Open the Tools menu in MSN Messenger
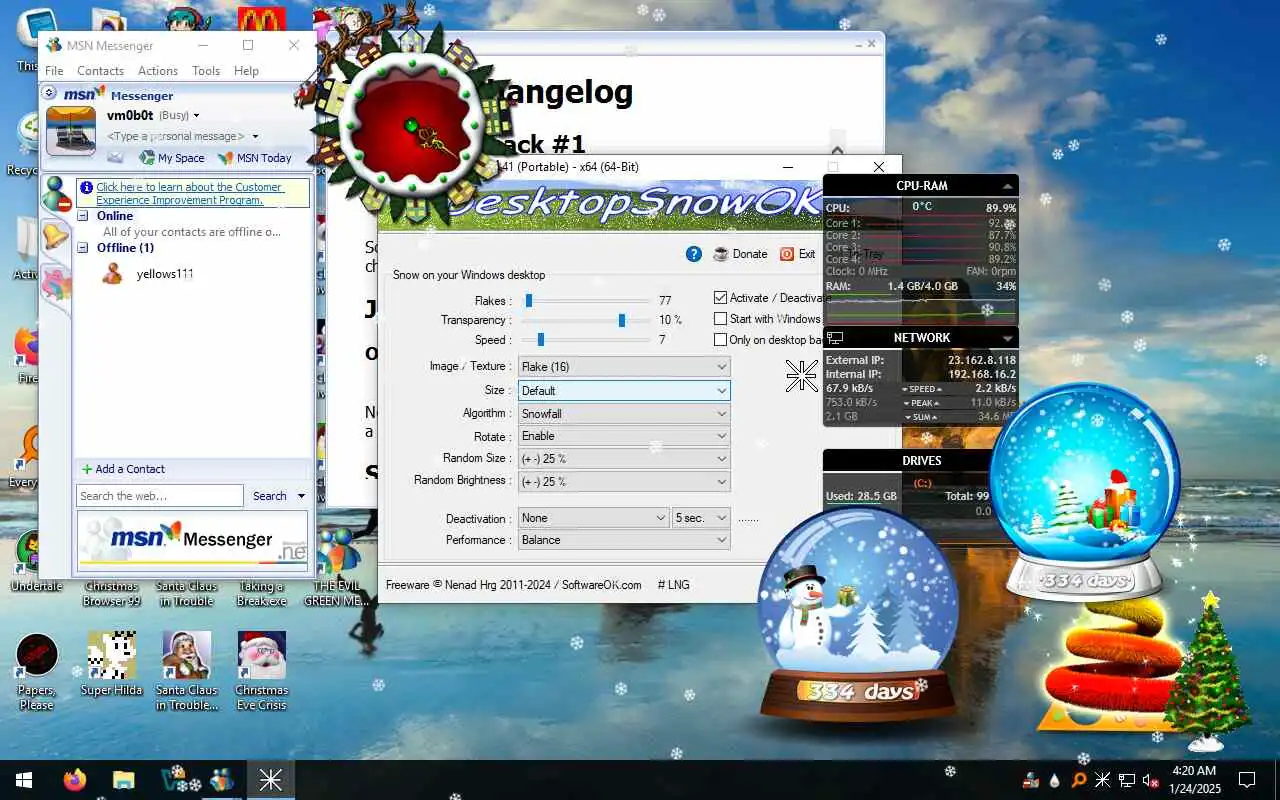This screenshot has height=800, width=1280. [206, 71]
